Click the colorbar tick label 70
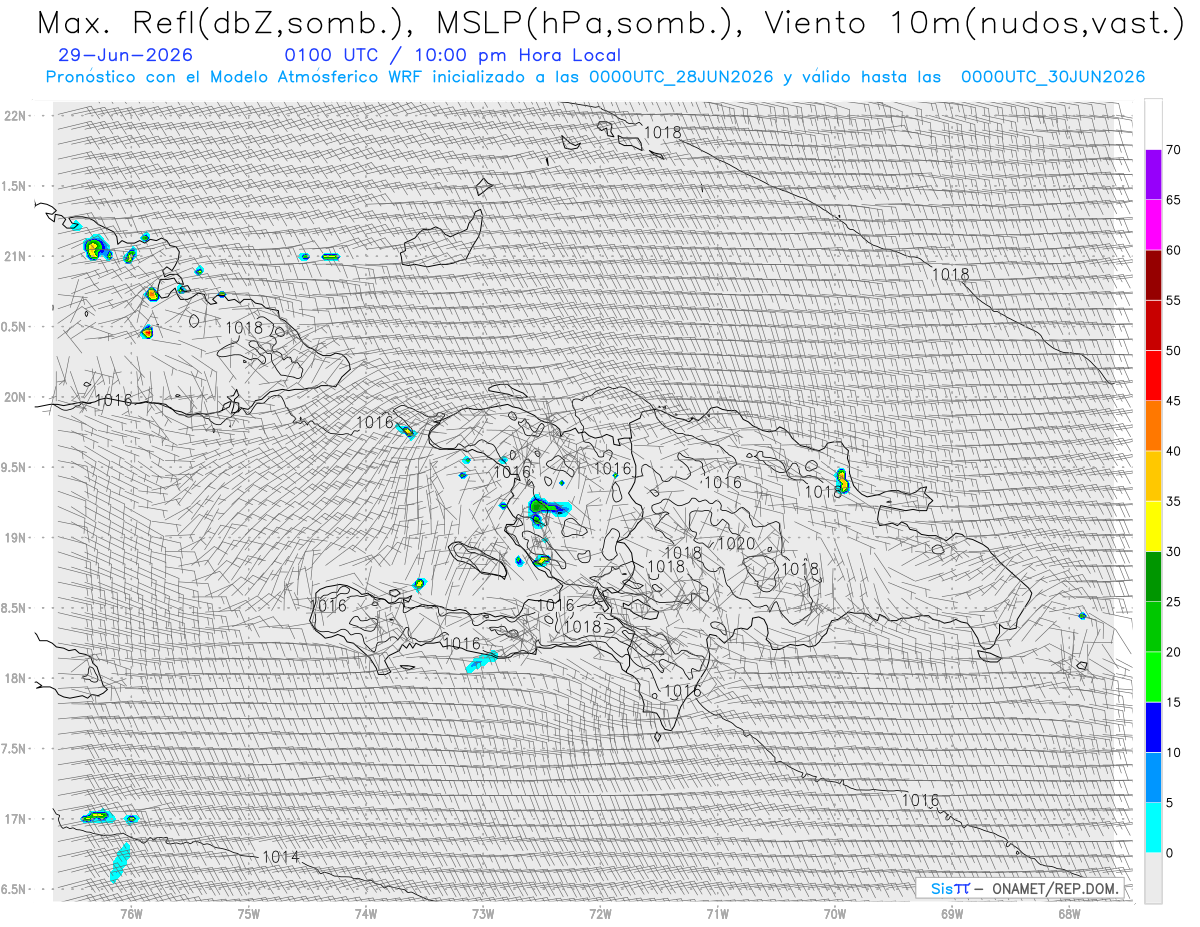Viewport: 1200px width, 927px height. [x=1173, y=150]
